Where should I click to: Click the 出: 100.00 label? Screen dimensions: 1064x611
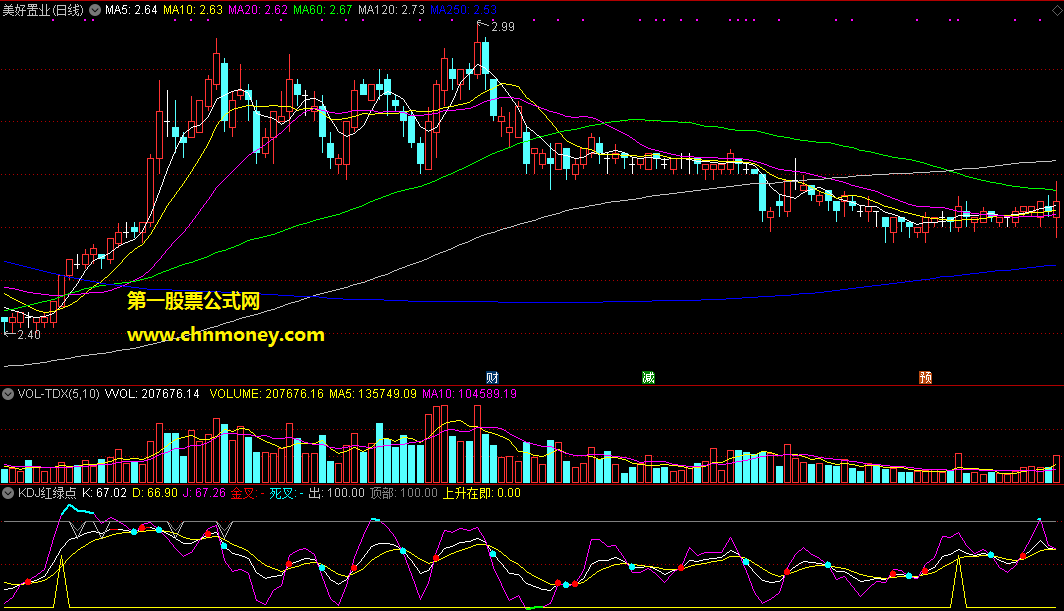[x=337, y=493]
